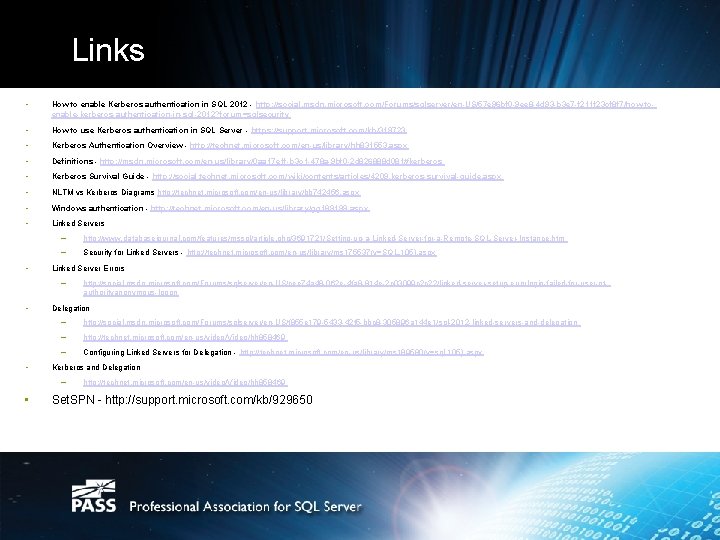Click 'Kerberos Authentication Overview' label text
Screen dimensions: 720x540
pos(118,146)
